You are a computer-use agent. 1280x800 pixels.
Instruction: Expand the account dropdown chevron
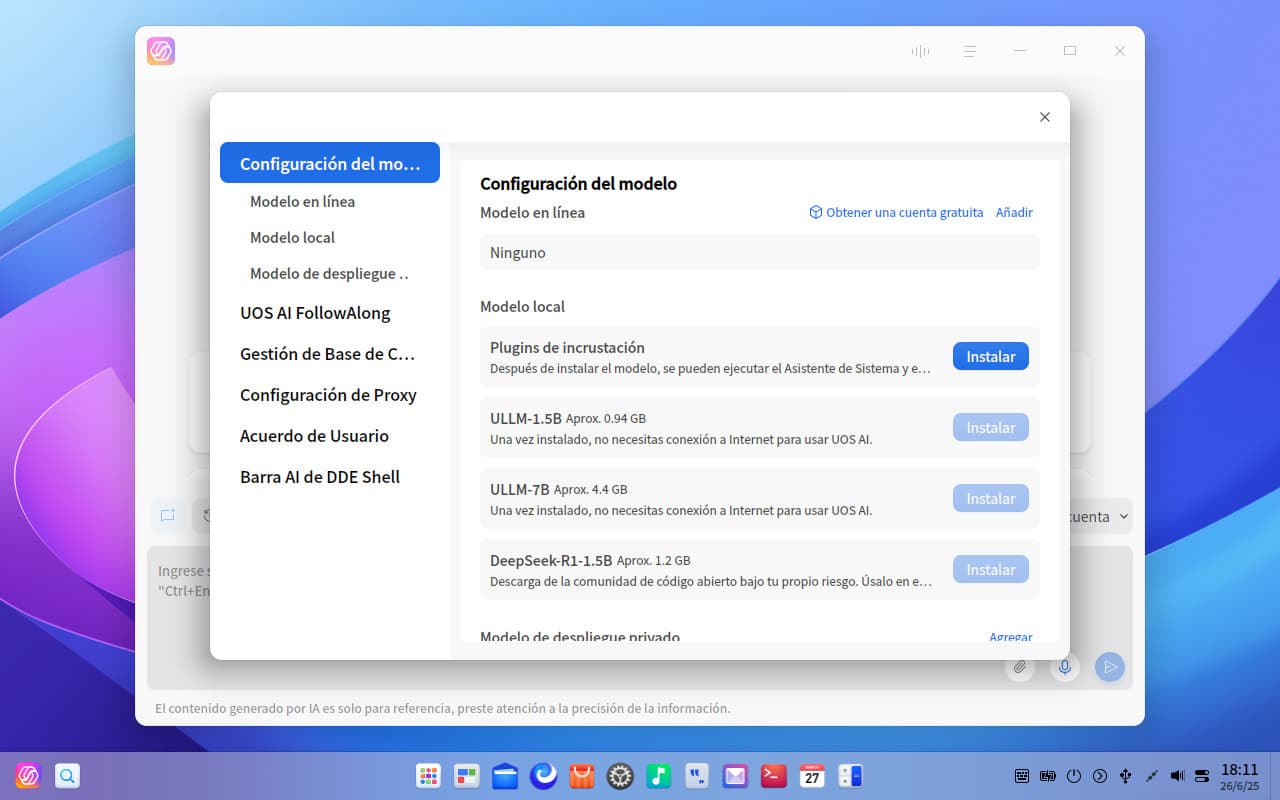tap(1123, 517)
